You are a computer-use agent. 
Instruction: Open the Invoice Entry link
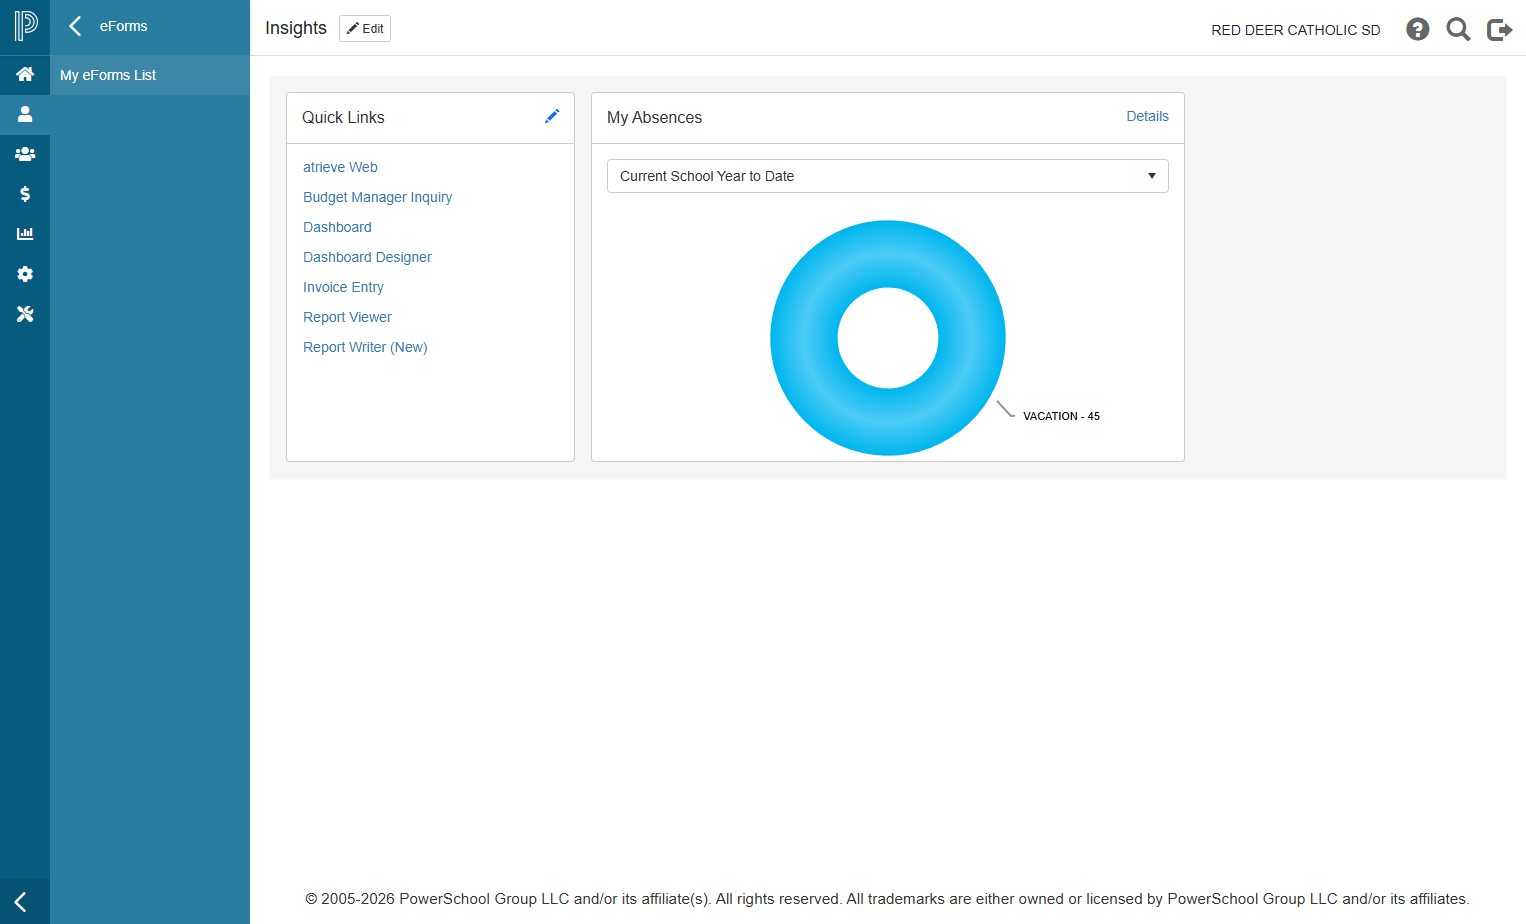[343, 287]
